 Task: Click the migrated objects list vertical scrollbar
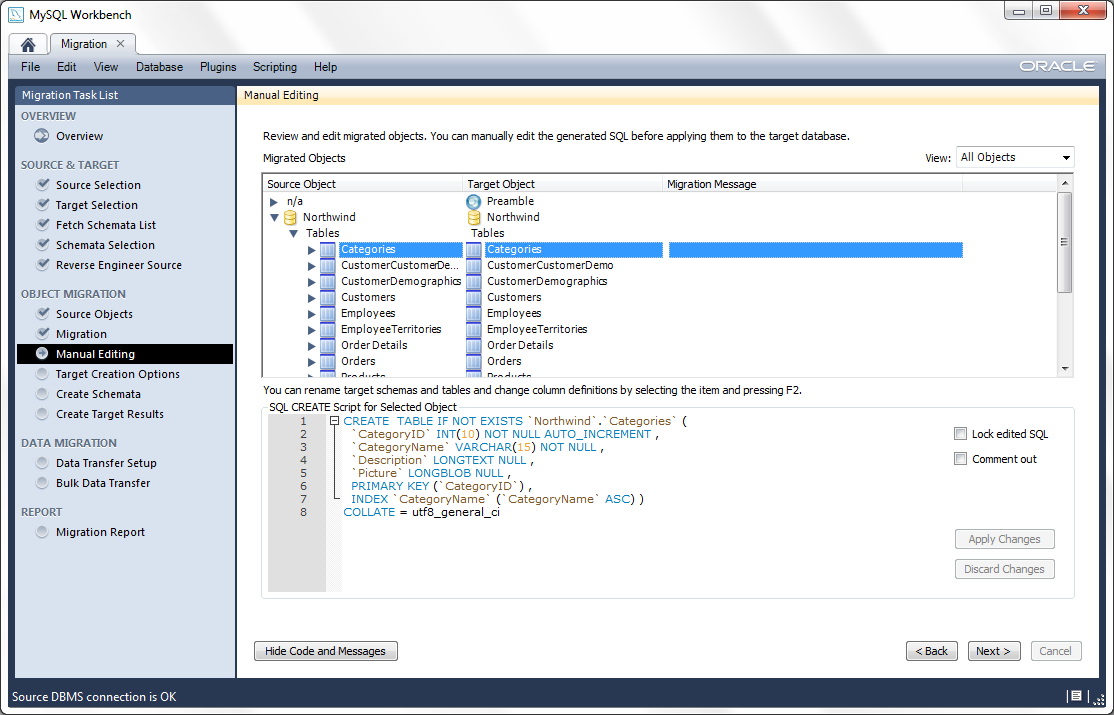coord(1064,243)
